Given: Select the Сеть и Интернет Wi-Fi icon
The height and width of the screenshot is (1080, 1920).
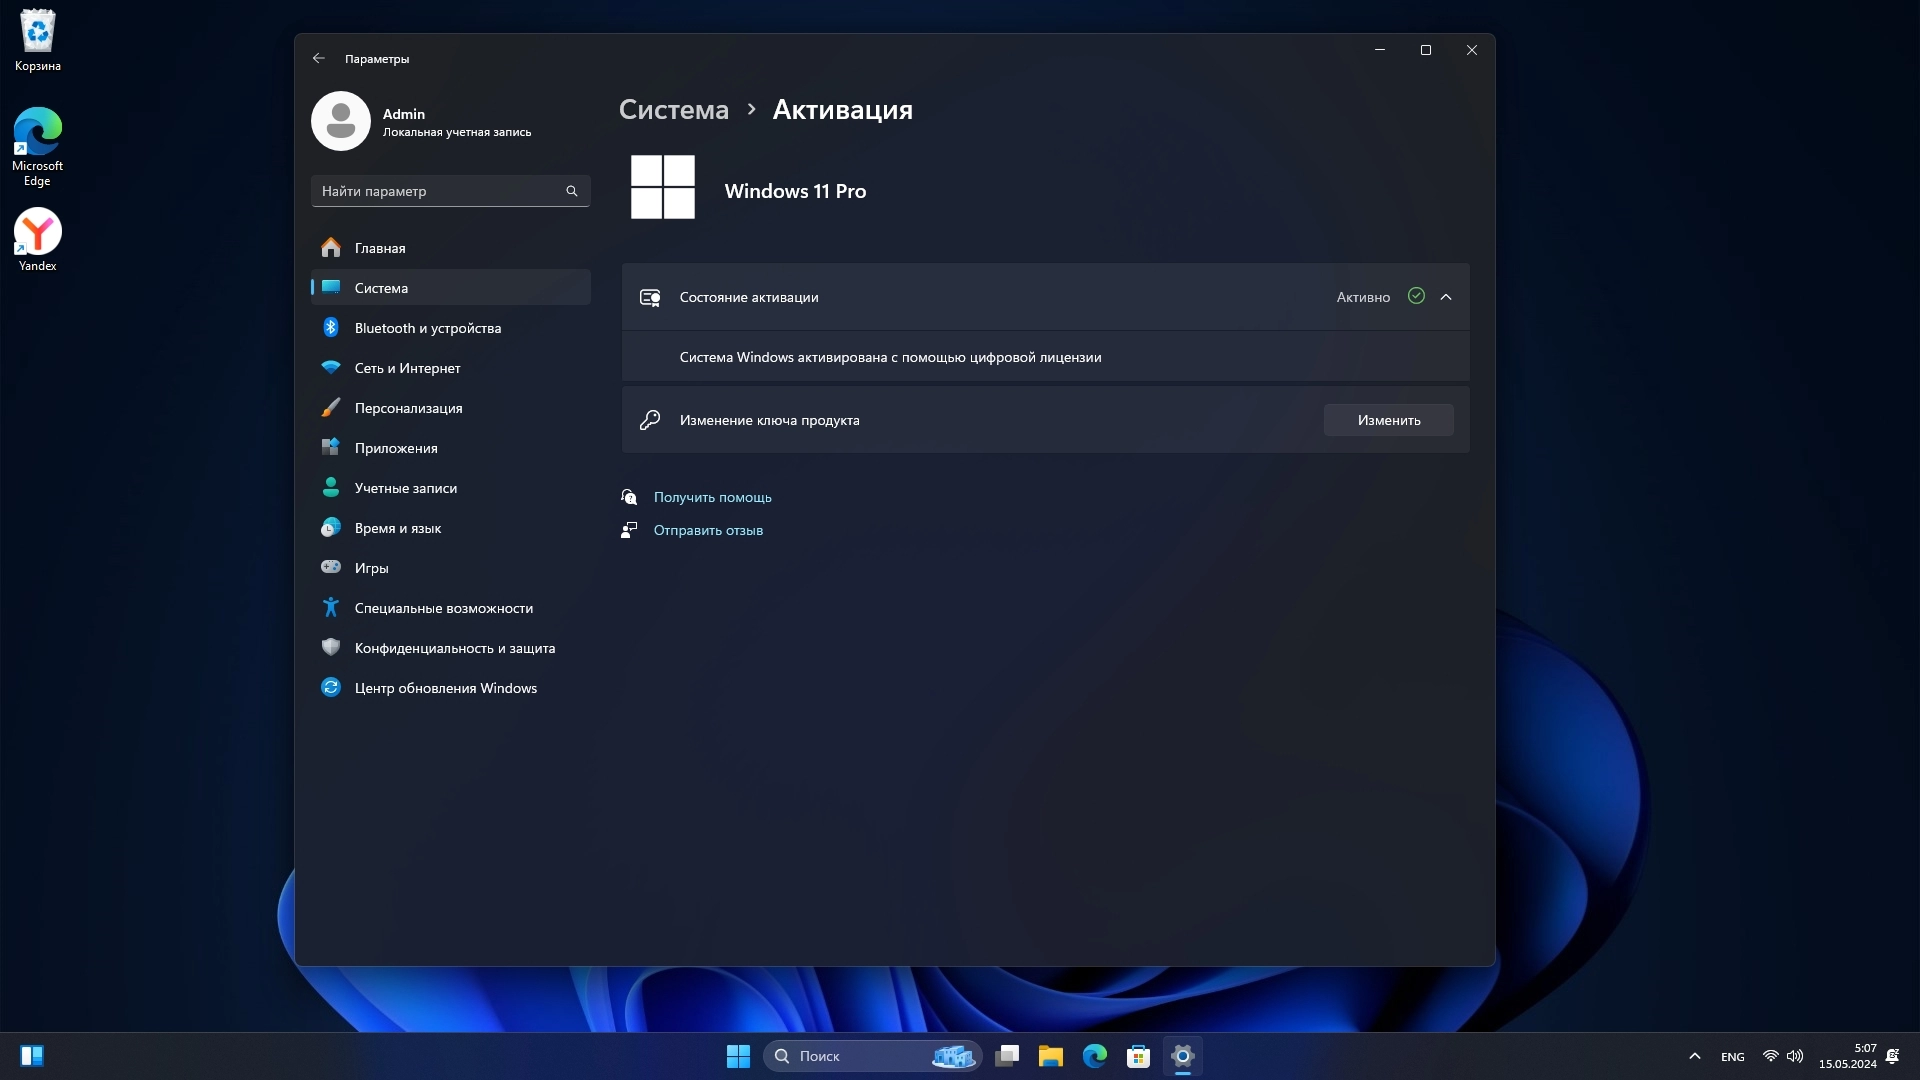Looking at the screenshot, I should point(331,368).
